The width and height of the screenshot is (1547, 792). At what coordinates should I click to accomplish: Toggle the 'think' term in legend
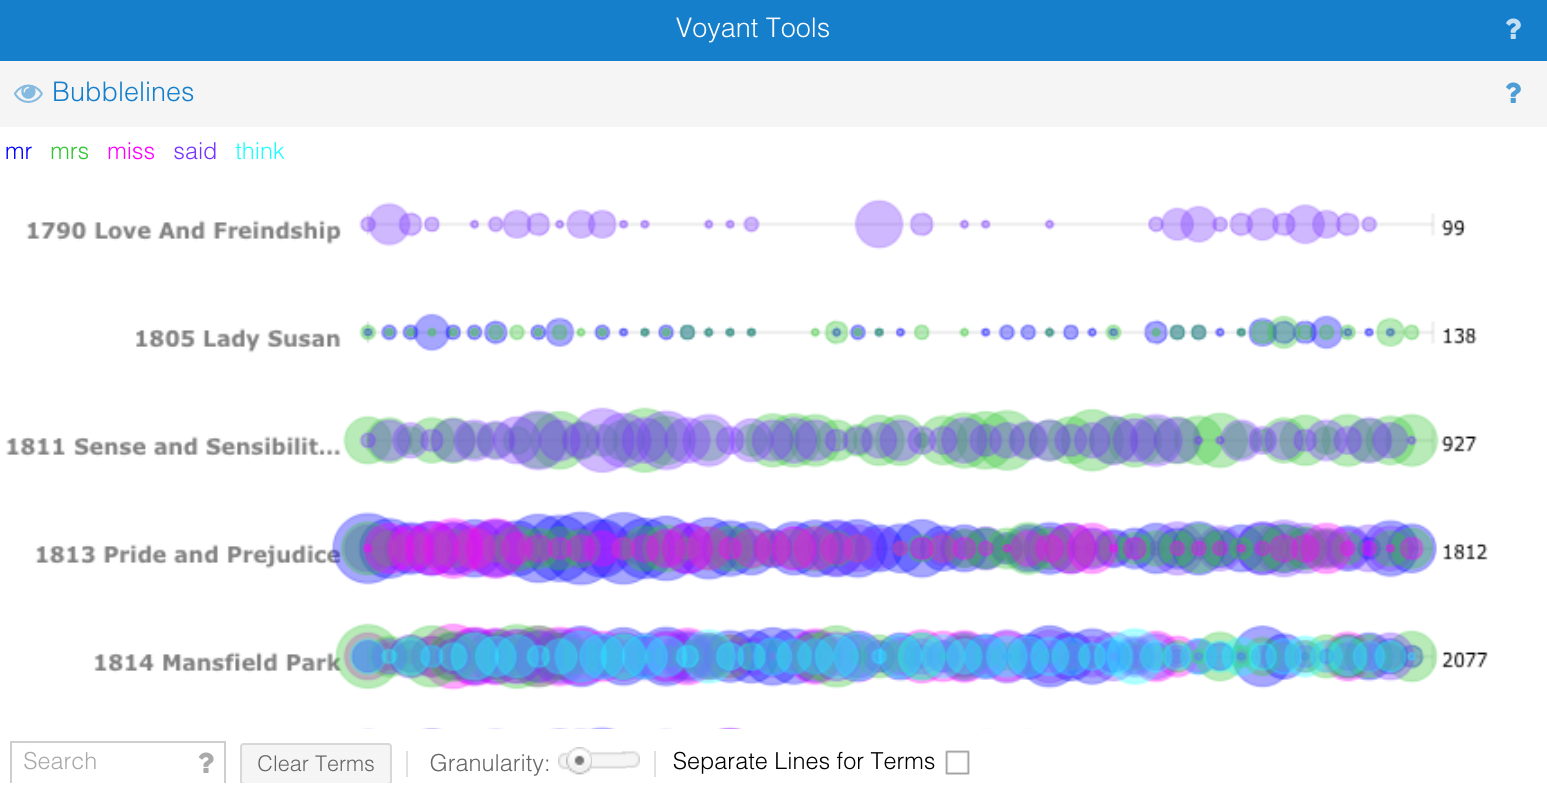[260, 152]
